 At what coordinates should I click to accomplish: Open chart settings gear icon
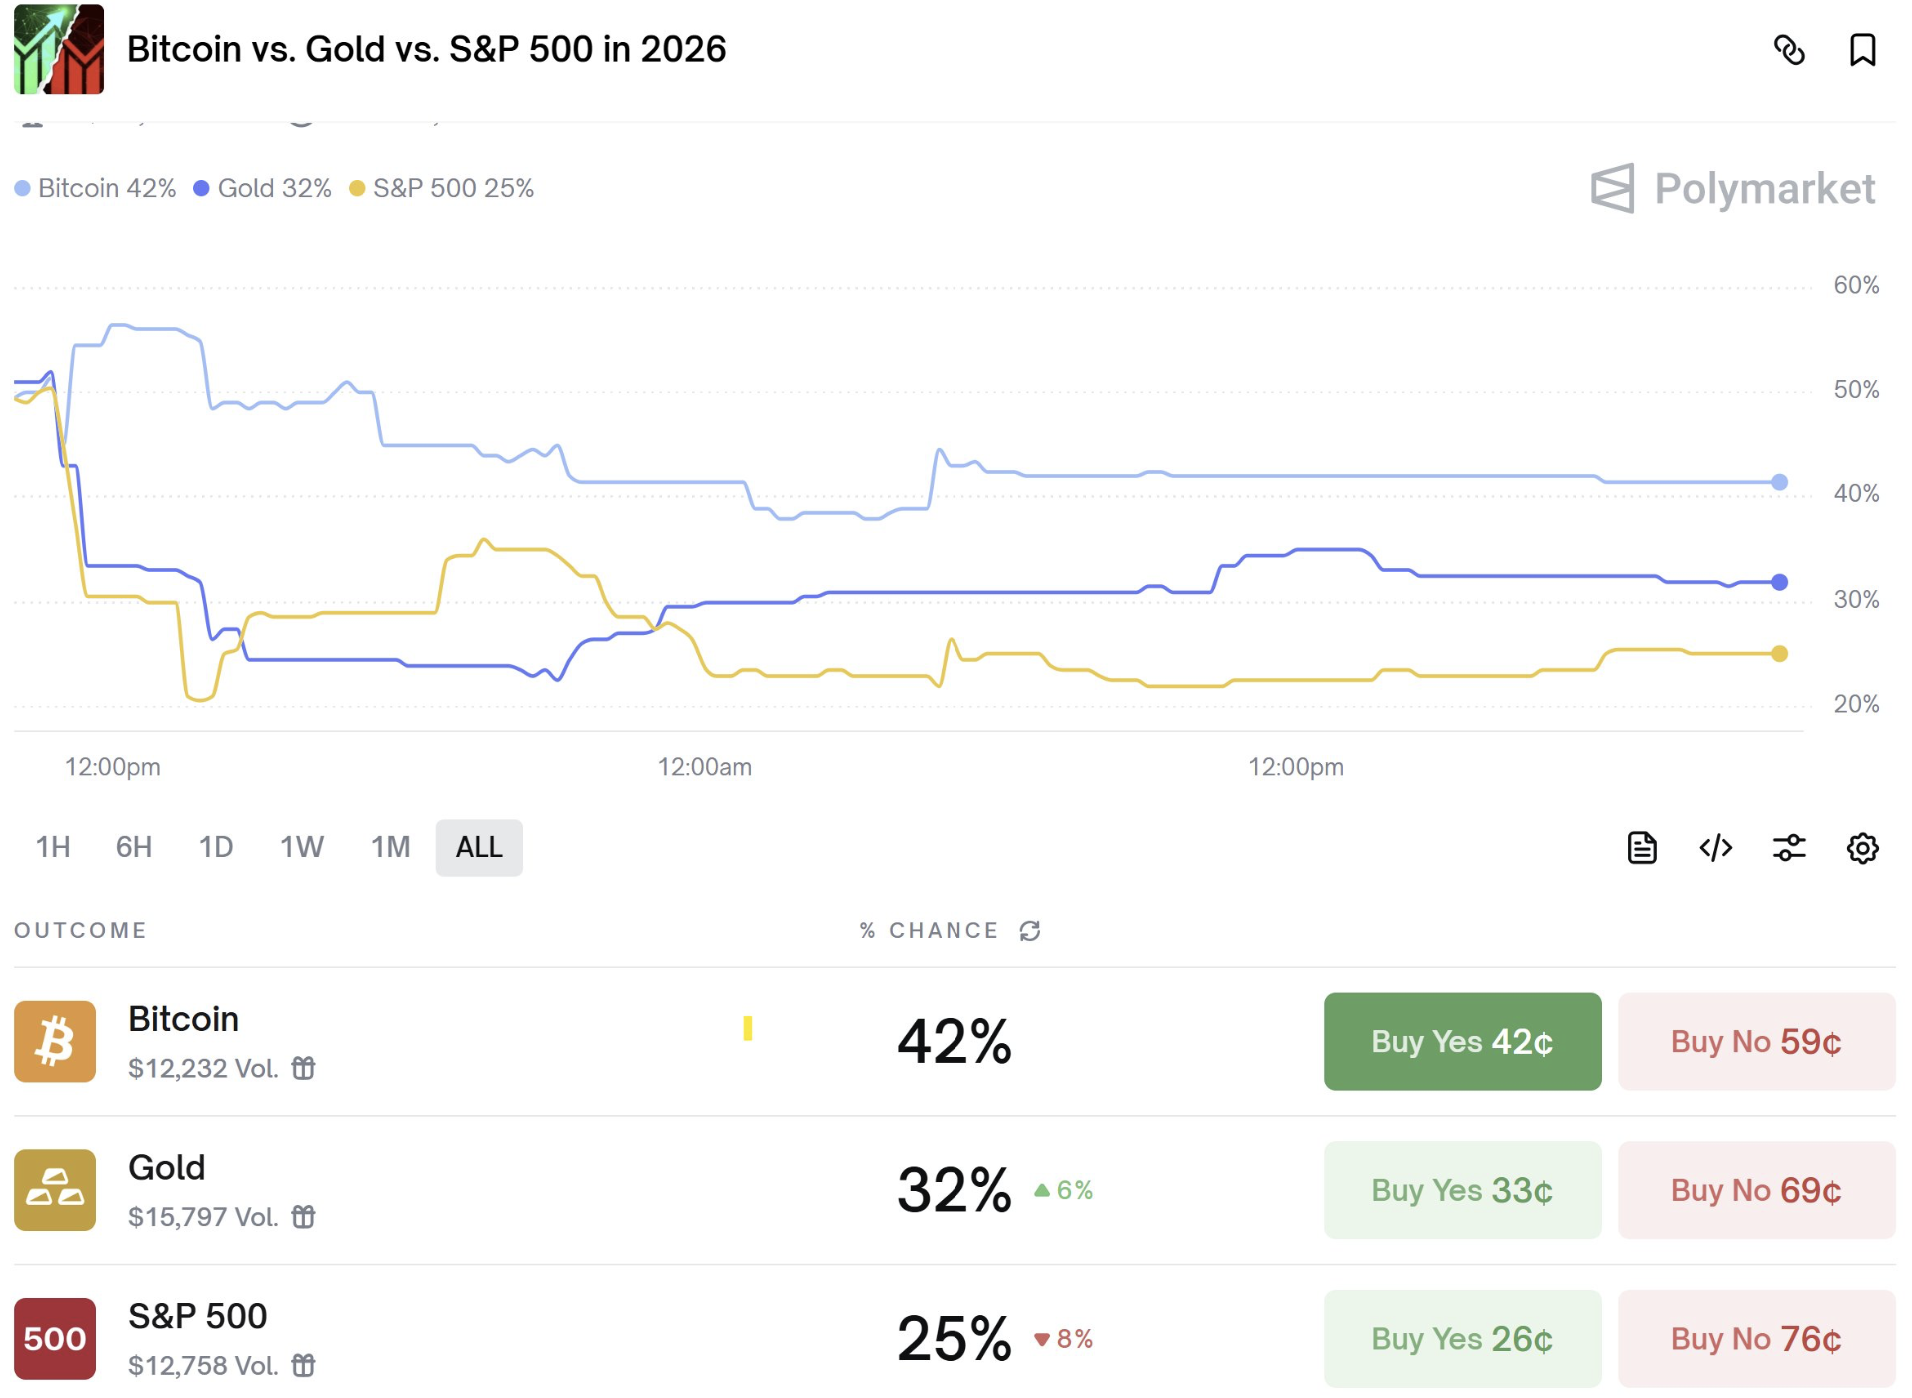pos(1861,848)
